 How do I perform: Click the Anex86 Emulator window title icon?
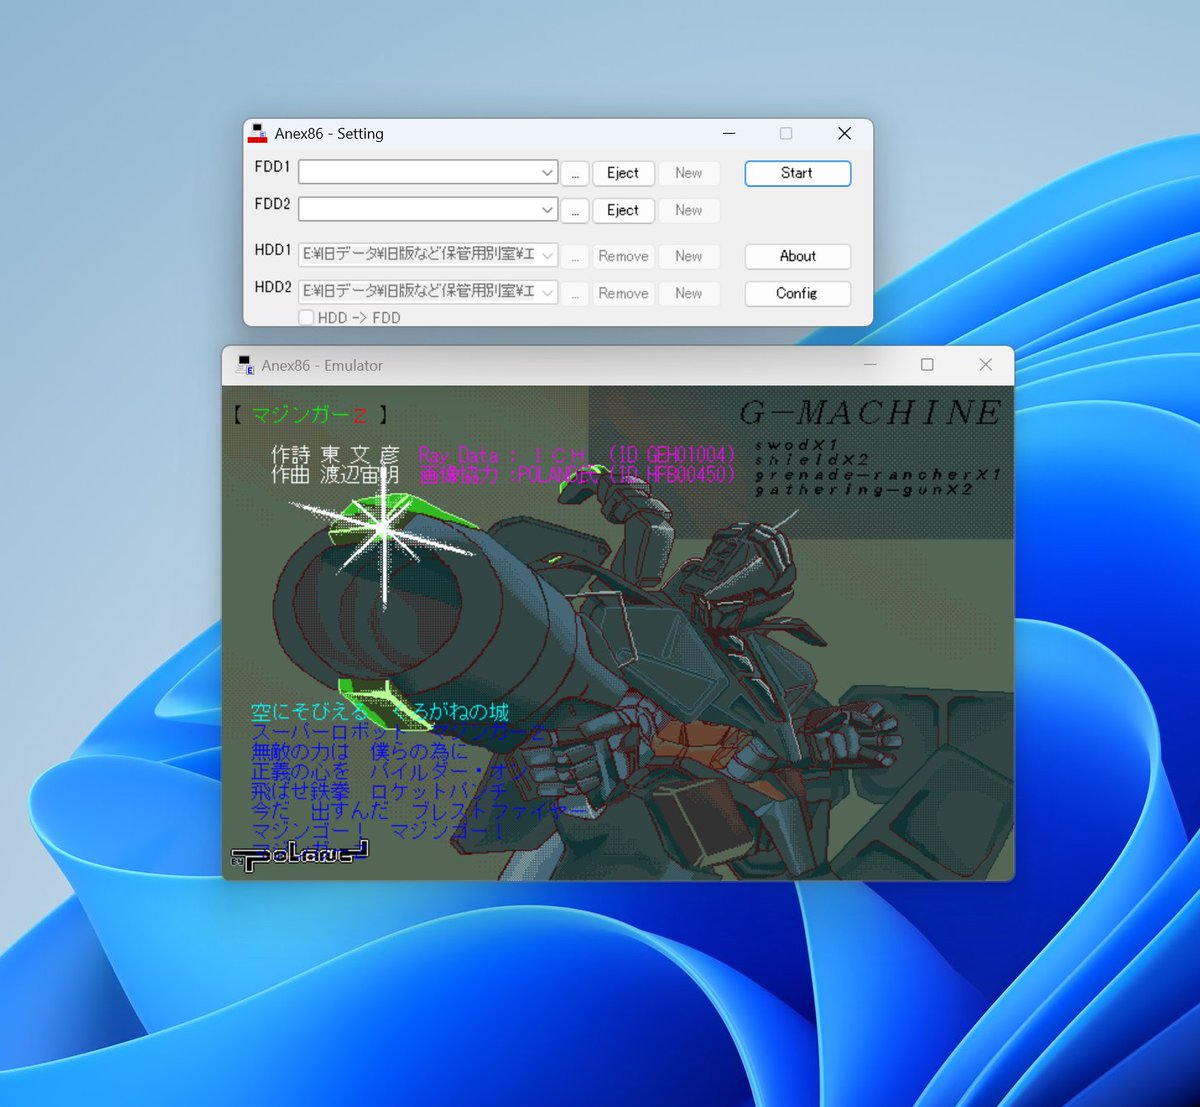click(245, 366)
